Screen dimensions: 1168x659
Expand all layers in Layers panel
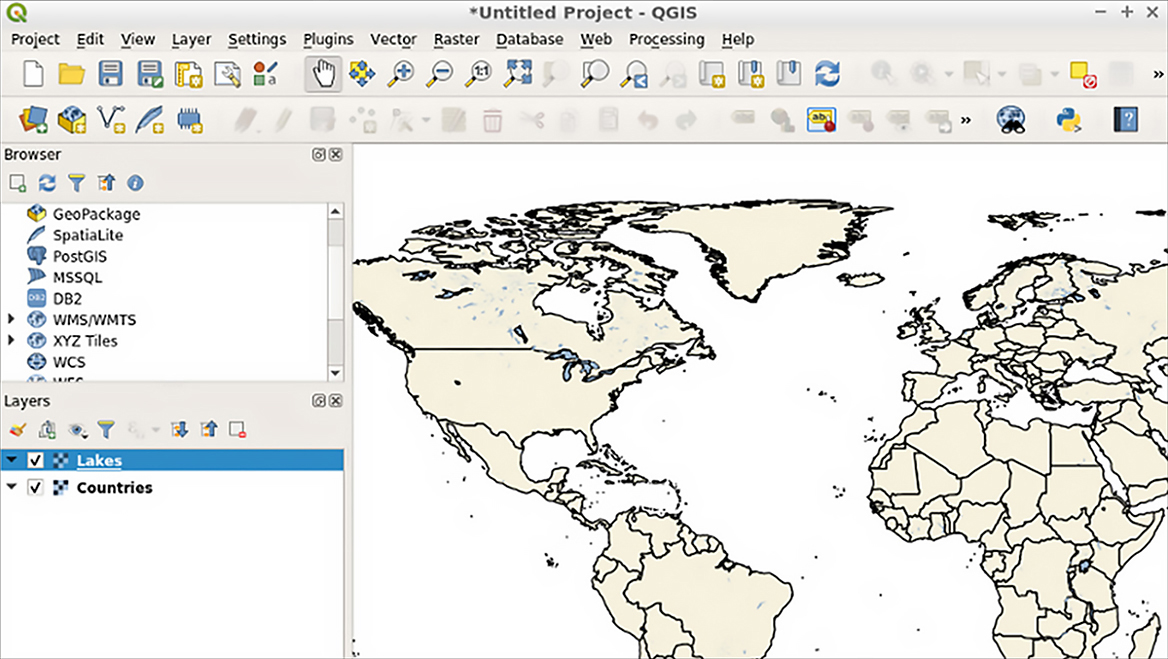tap(179, 430)
